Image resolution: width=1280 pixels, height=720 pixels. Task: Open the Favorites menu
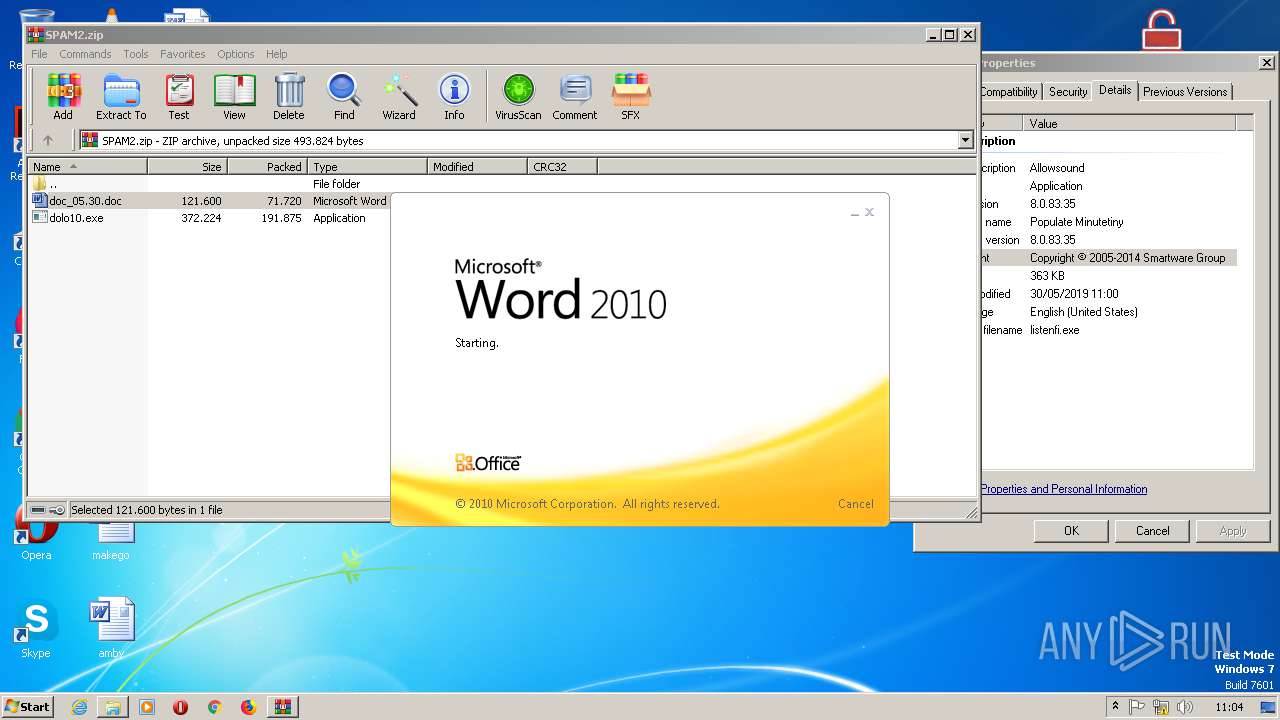[x=183, y=54]
